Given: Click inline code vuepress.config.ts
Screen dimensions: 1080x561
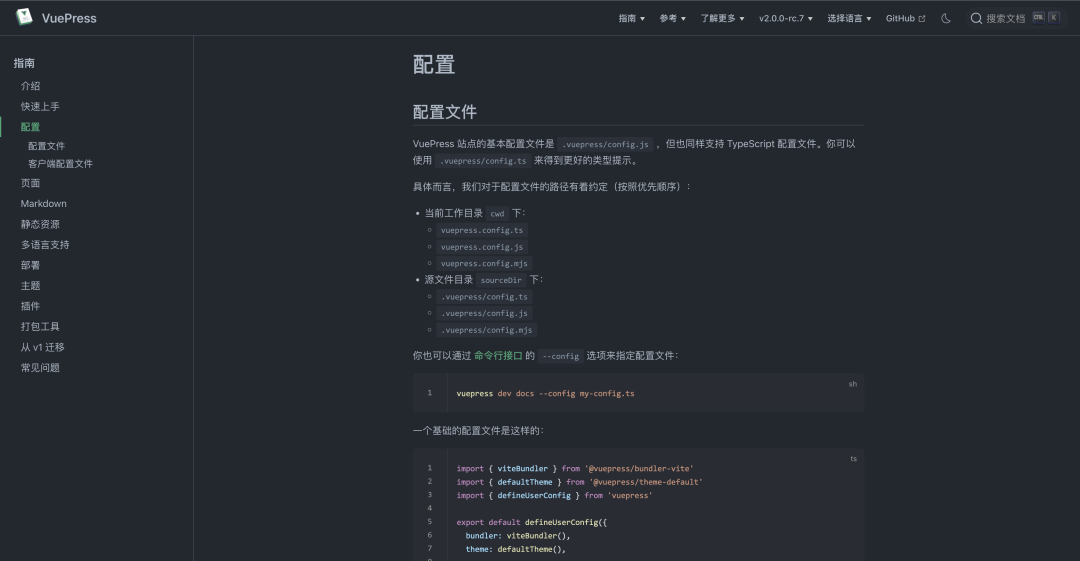Looking at the screenshot, I should coord(481,230).
